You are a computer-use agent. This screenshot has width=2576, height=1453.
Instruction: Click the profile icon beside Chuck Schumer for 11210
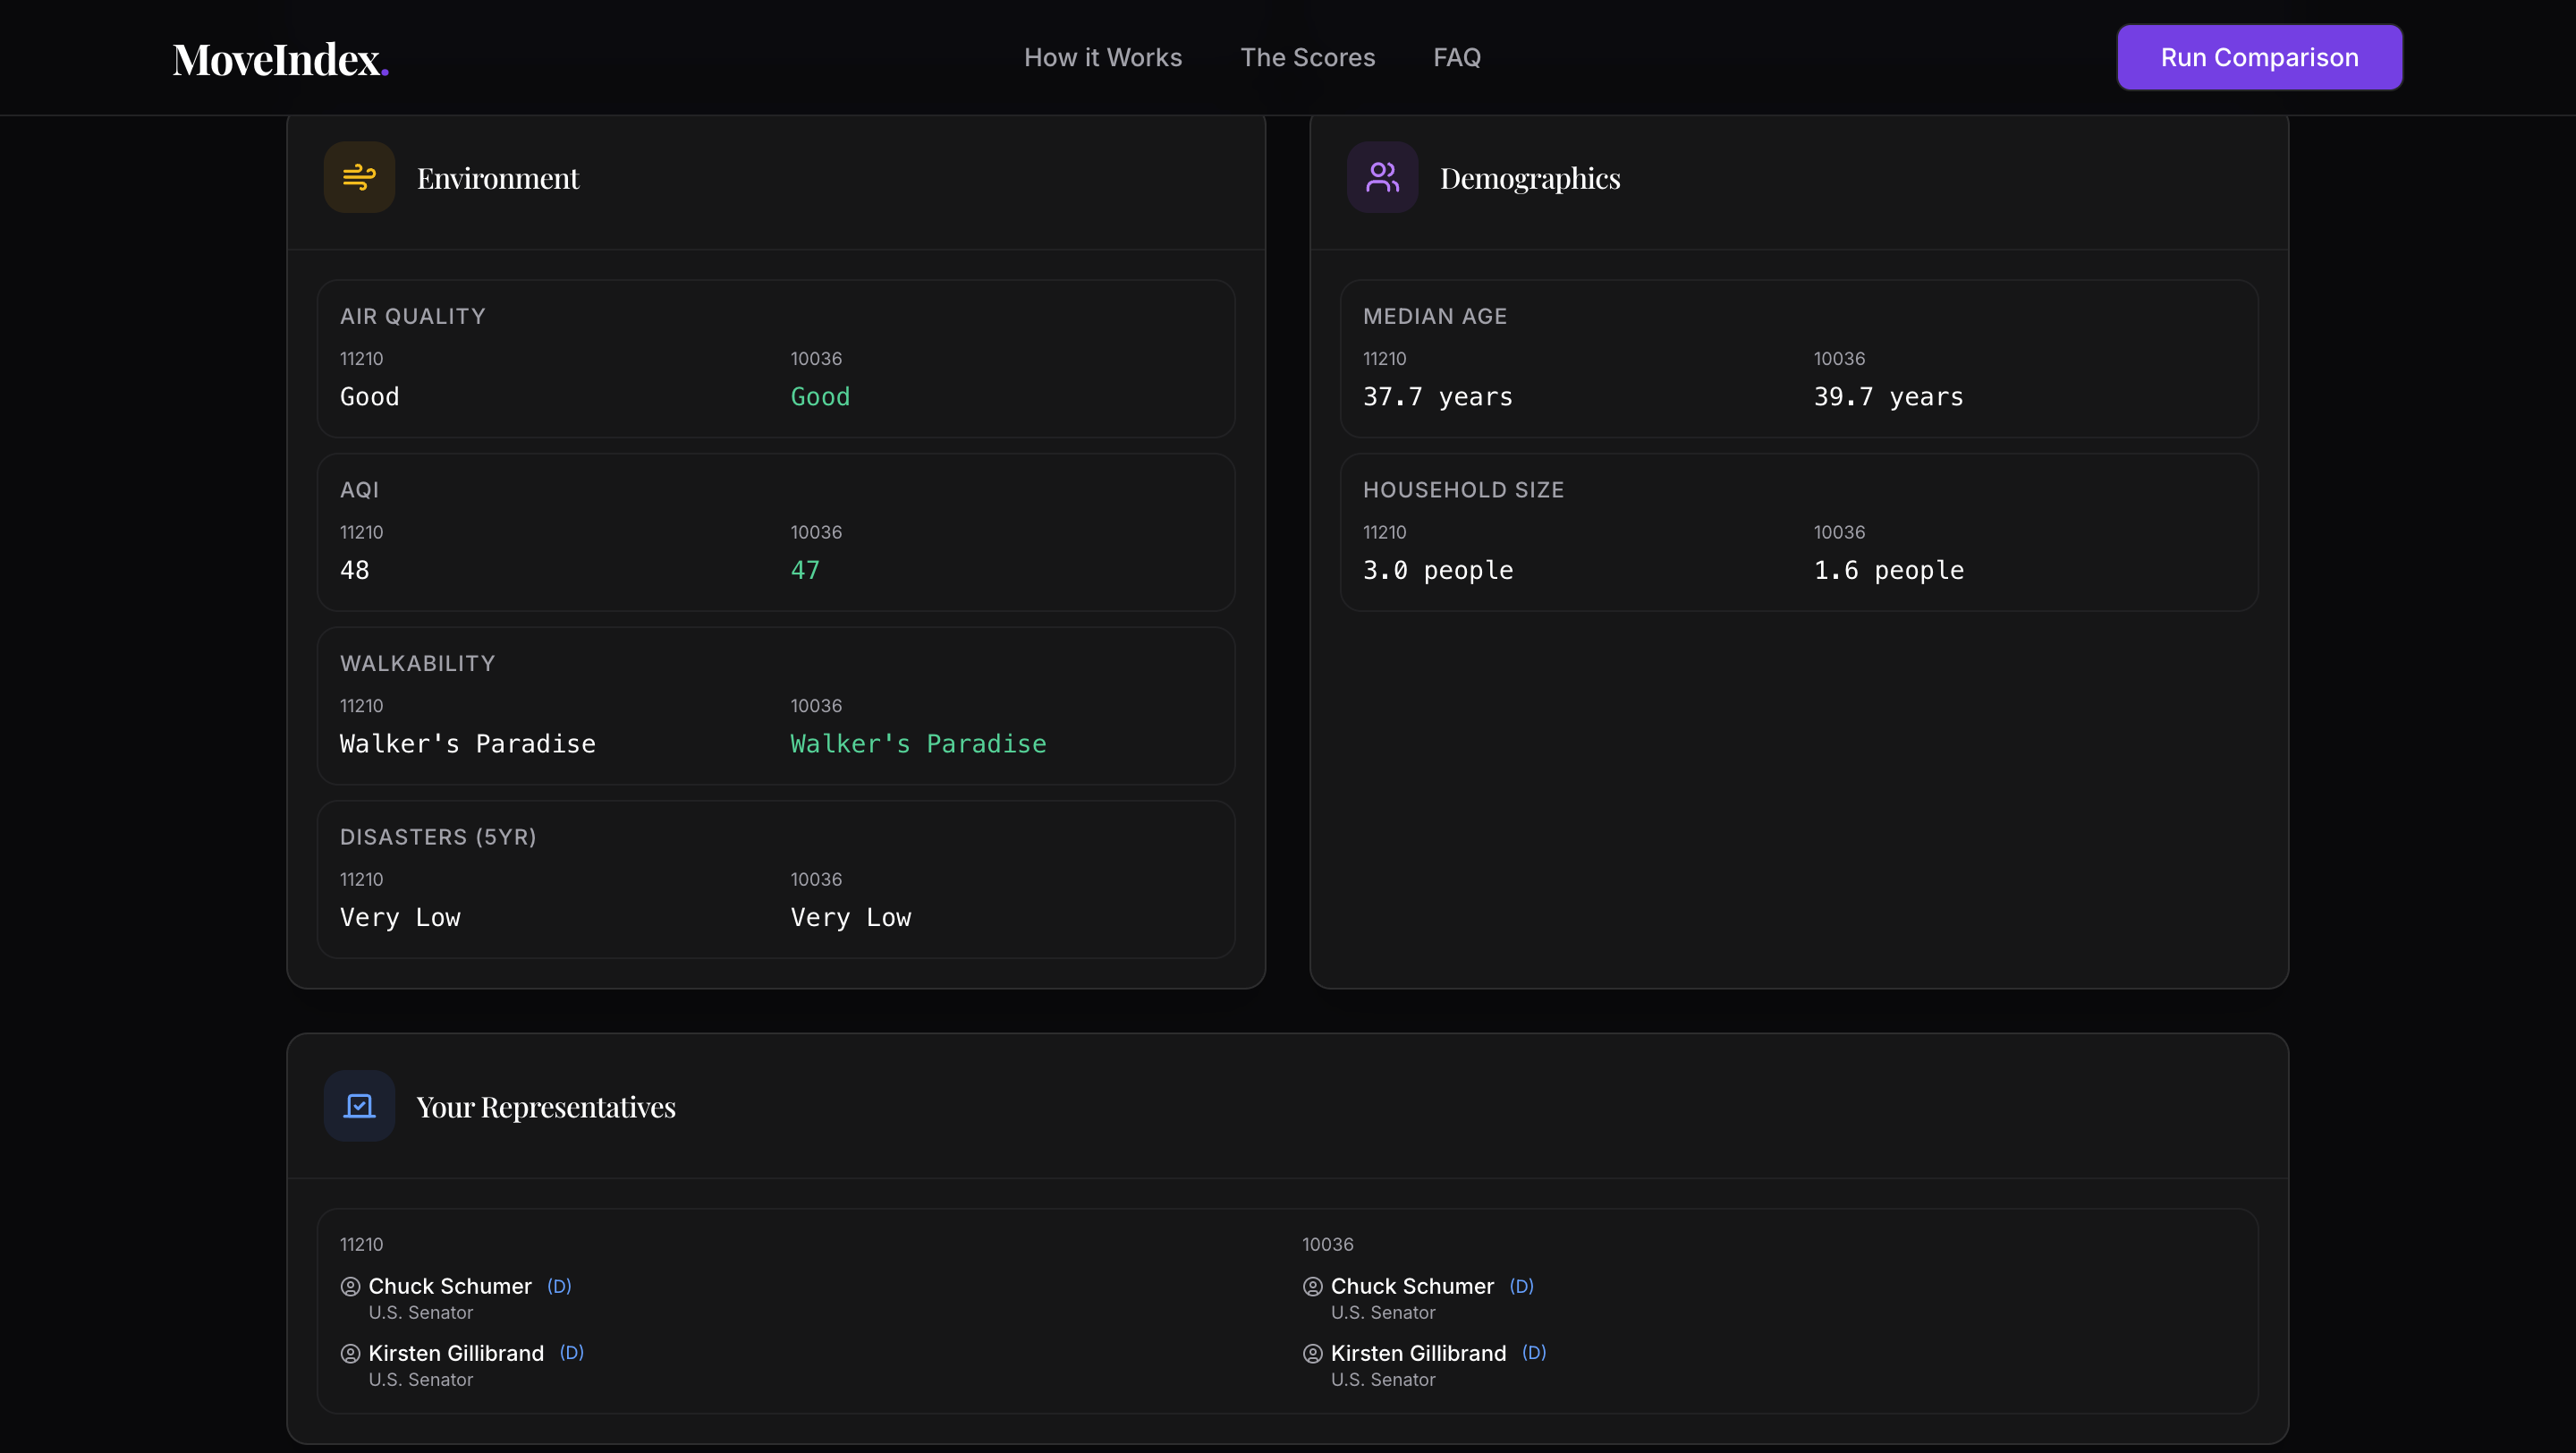(350, 1287)
